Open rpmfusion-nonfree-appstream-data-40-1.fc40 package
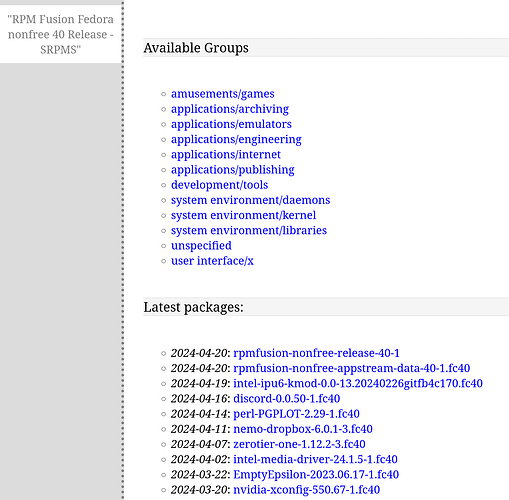Image resolution: width=509 pixels, height=500 pixels. [x=352, y=368]
